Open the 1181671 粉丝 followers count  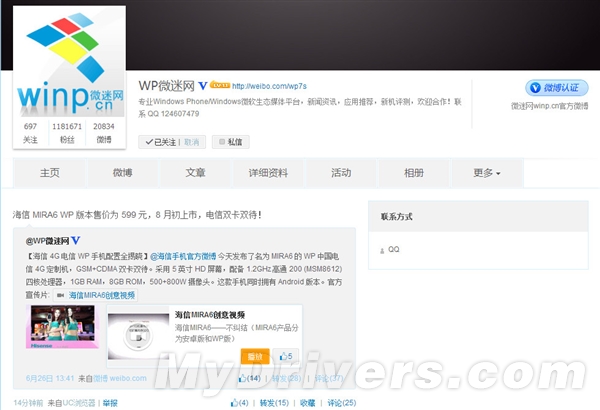click(67, 132)
